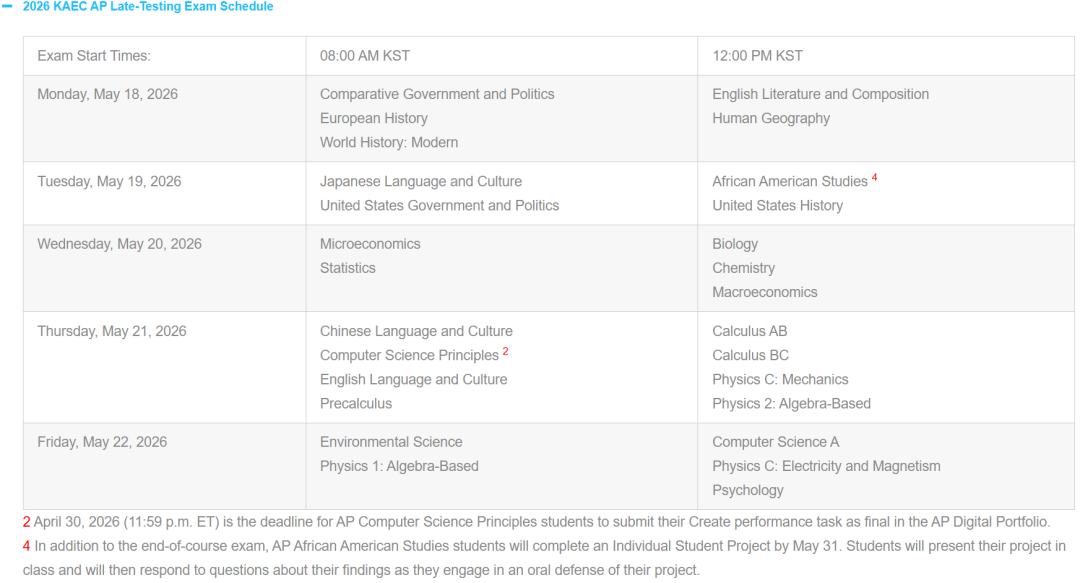
Task: Click the red footnote 2 beside Computer Science Principles
Action: (x=506, y=352)
